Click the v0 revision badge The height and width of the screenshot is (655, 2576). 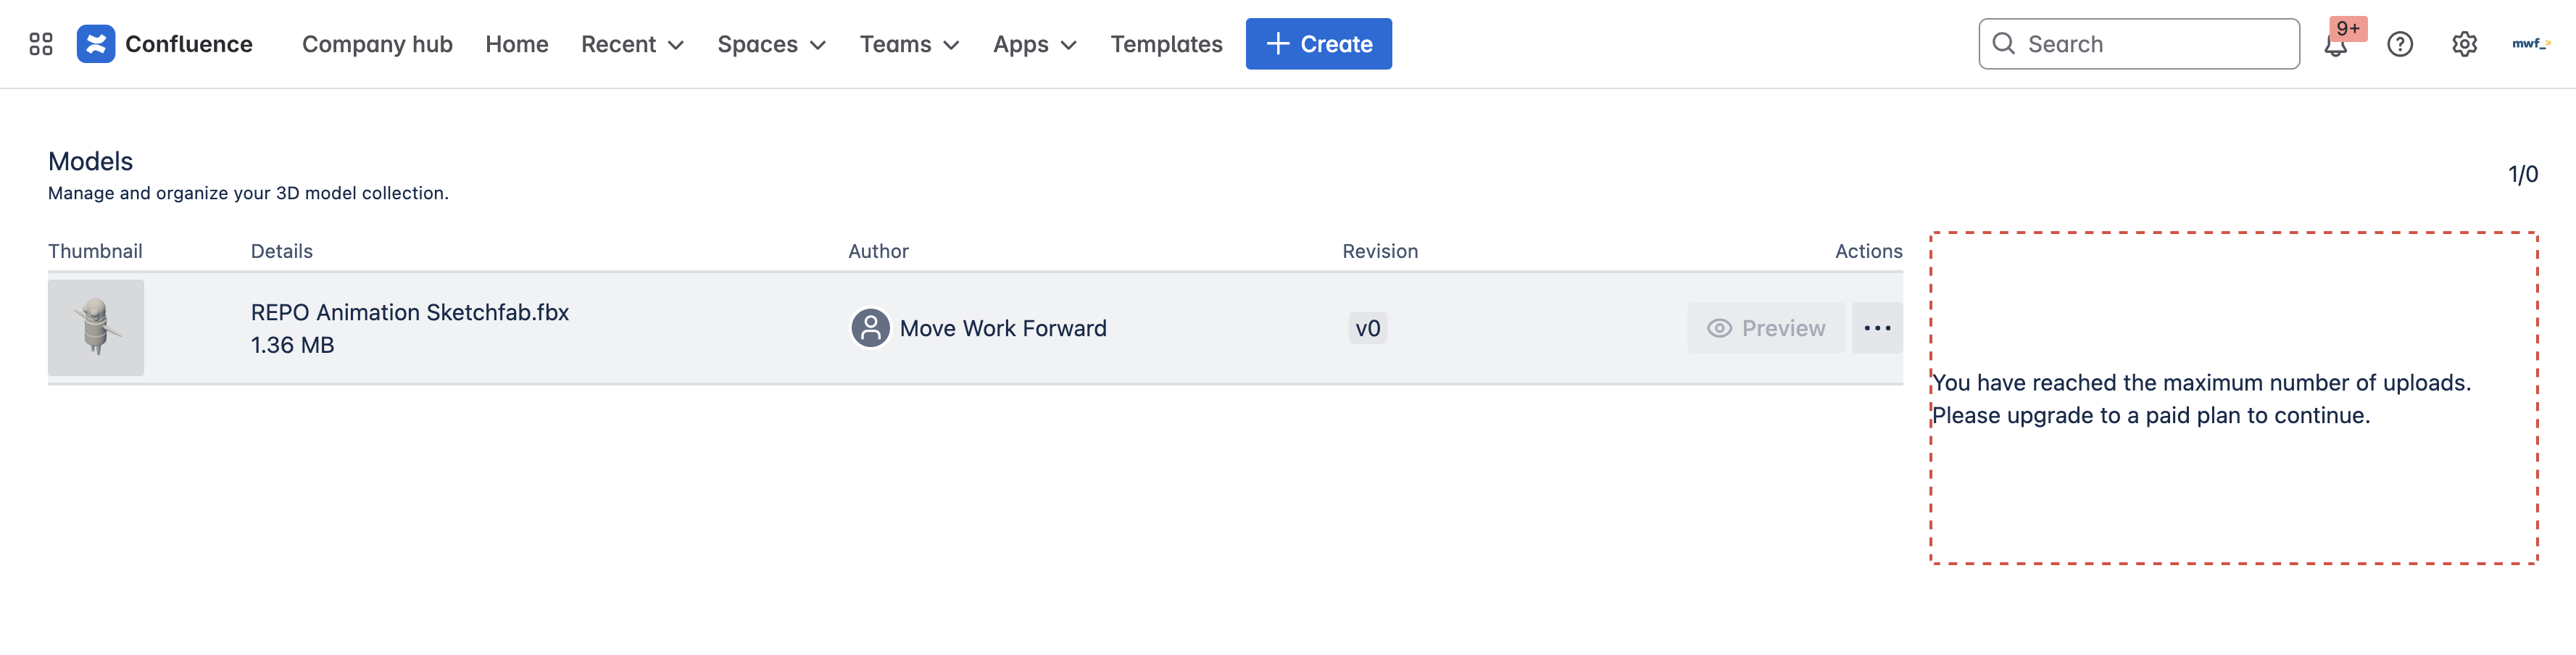[1367, 328]
